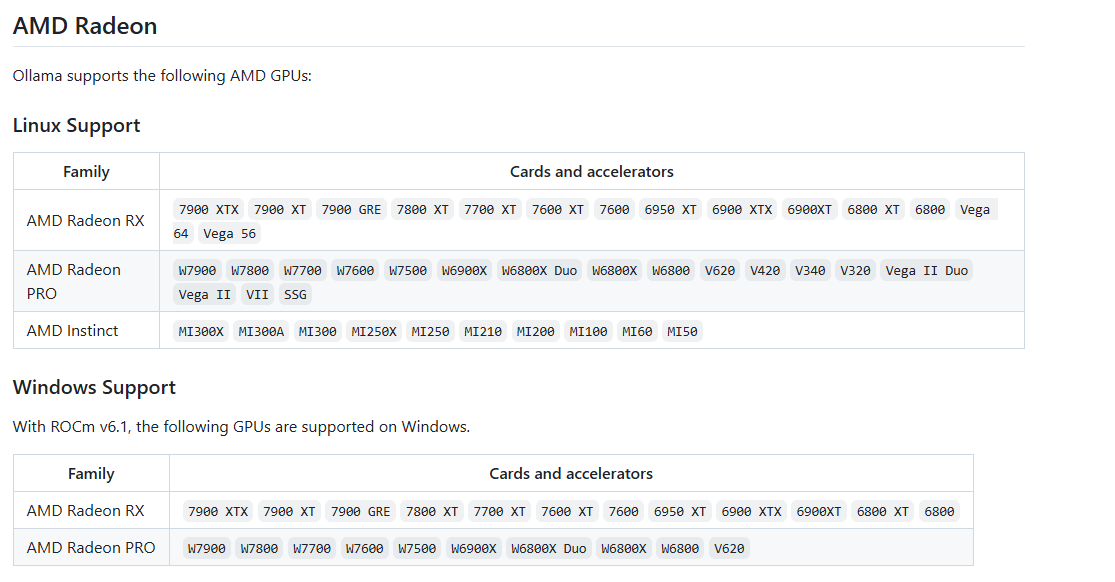Select AMD Radeon RX row label in Linux table
The image size is (1115, 582).
pyautogui.click(x=85, y=221)
